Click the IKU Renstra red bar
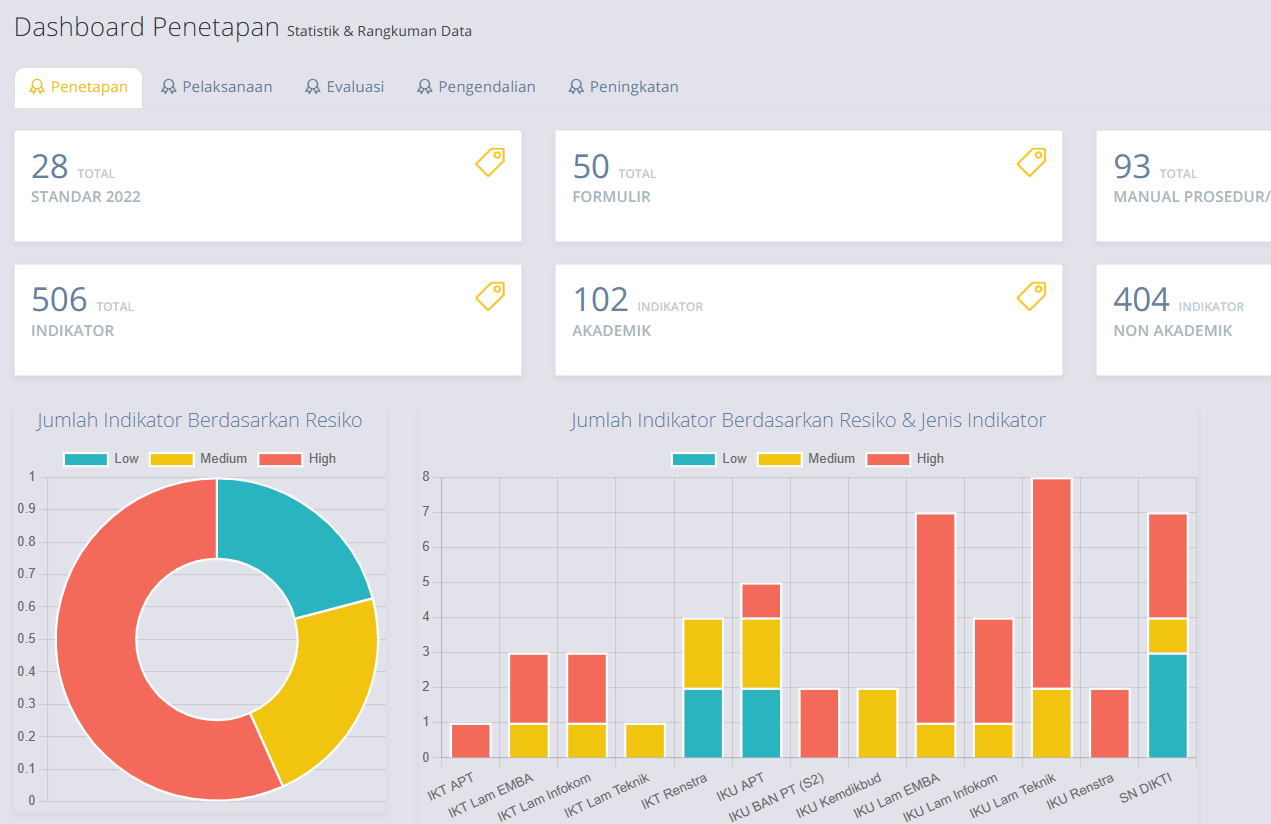Screen dimensions: 1271x824 click(x=1109, y=723)
